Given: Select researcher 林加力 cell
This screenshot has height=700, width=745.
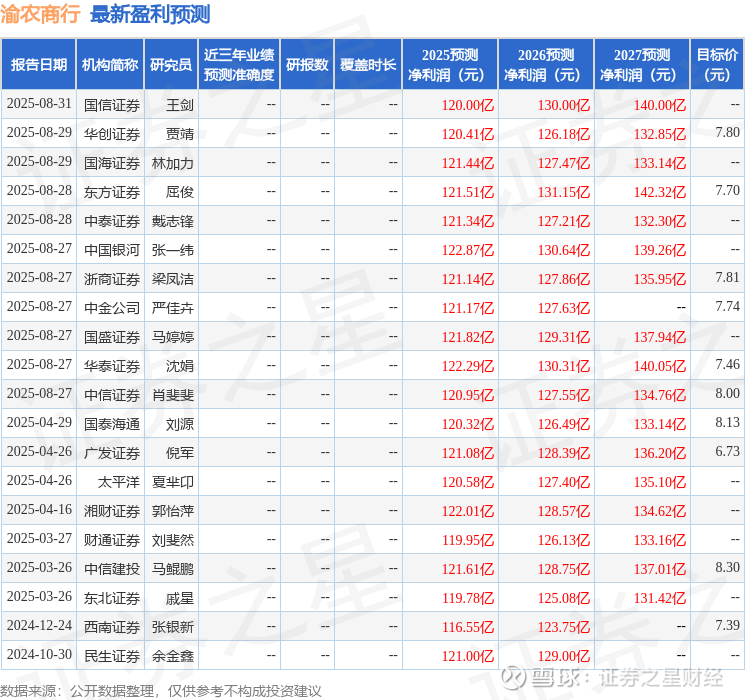Looking at the screenshot, I should point(172,163).
